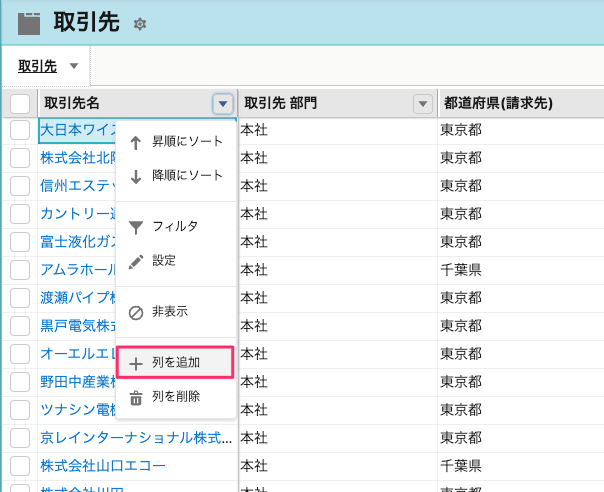Select 非表示 to hide column
The height and width of the screenshot is (492, 604).
(176, 312)
